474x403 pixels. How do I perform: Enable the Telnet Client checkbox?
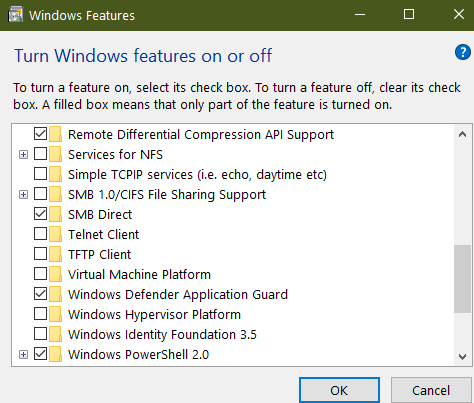(40, 234)
